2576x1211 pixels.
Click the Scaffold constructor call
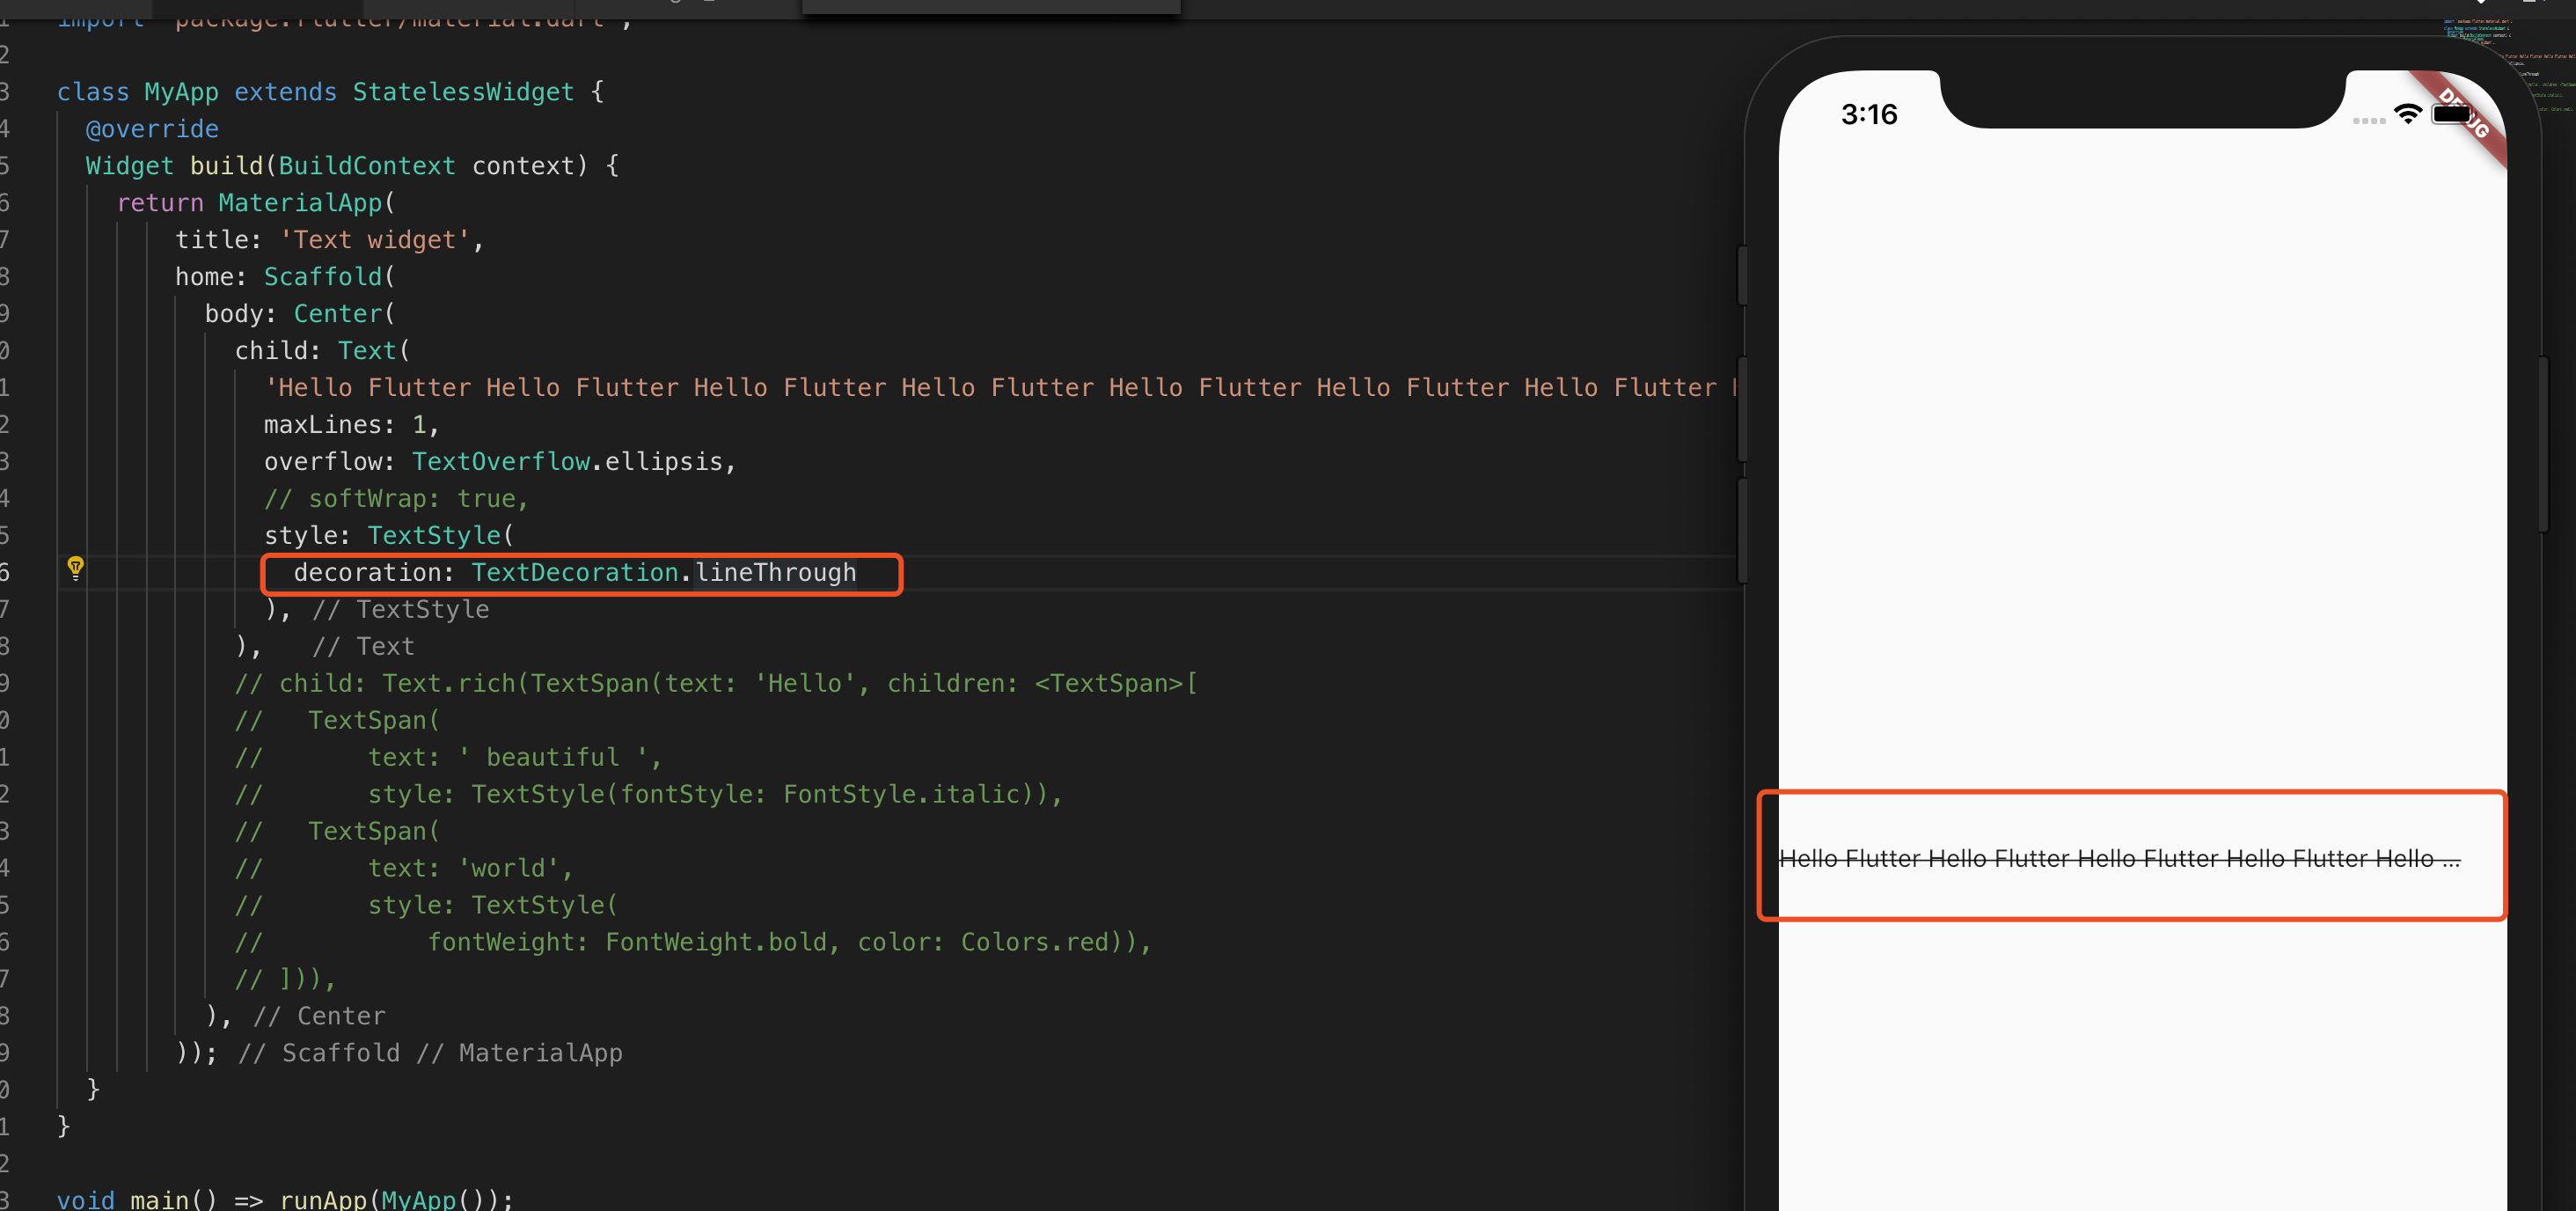point(322,277)
